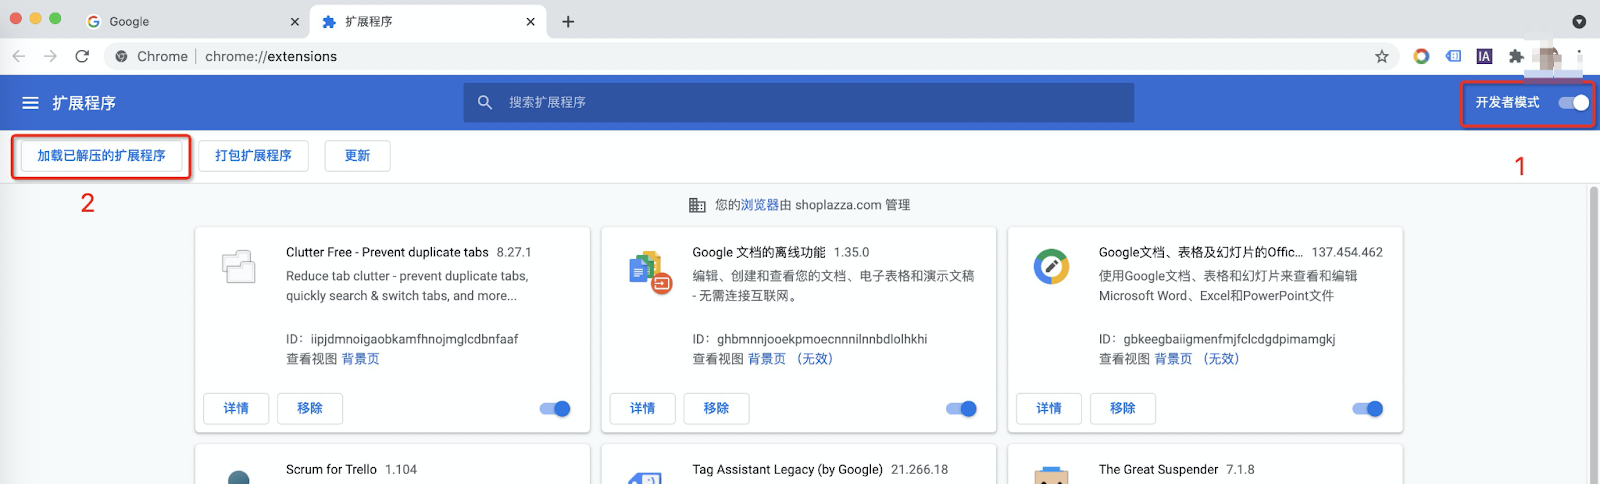Click Clutter Free extension icon
This screenshot has height=484, width=1600.
[239, 267]
